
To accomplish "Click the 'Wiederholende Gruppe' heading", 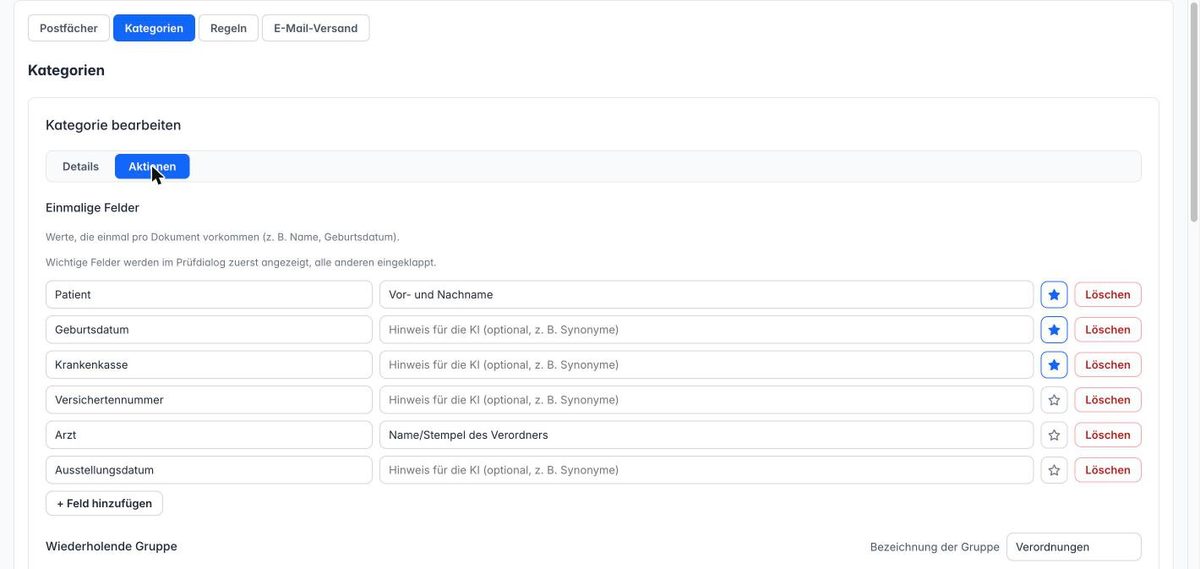I will point(111,547).
